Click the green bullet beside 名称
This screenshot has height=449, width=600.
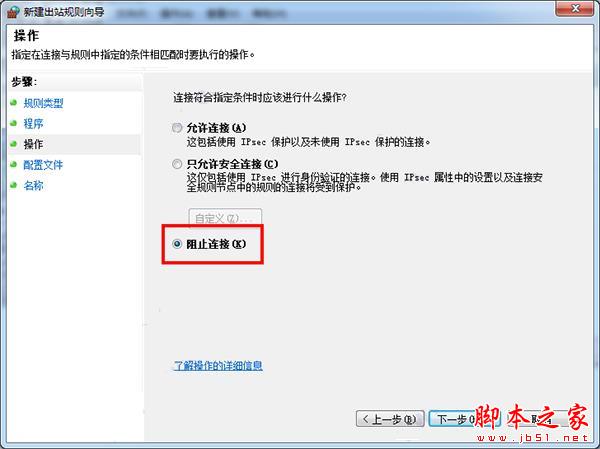point(14,185)
